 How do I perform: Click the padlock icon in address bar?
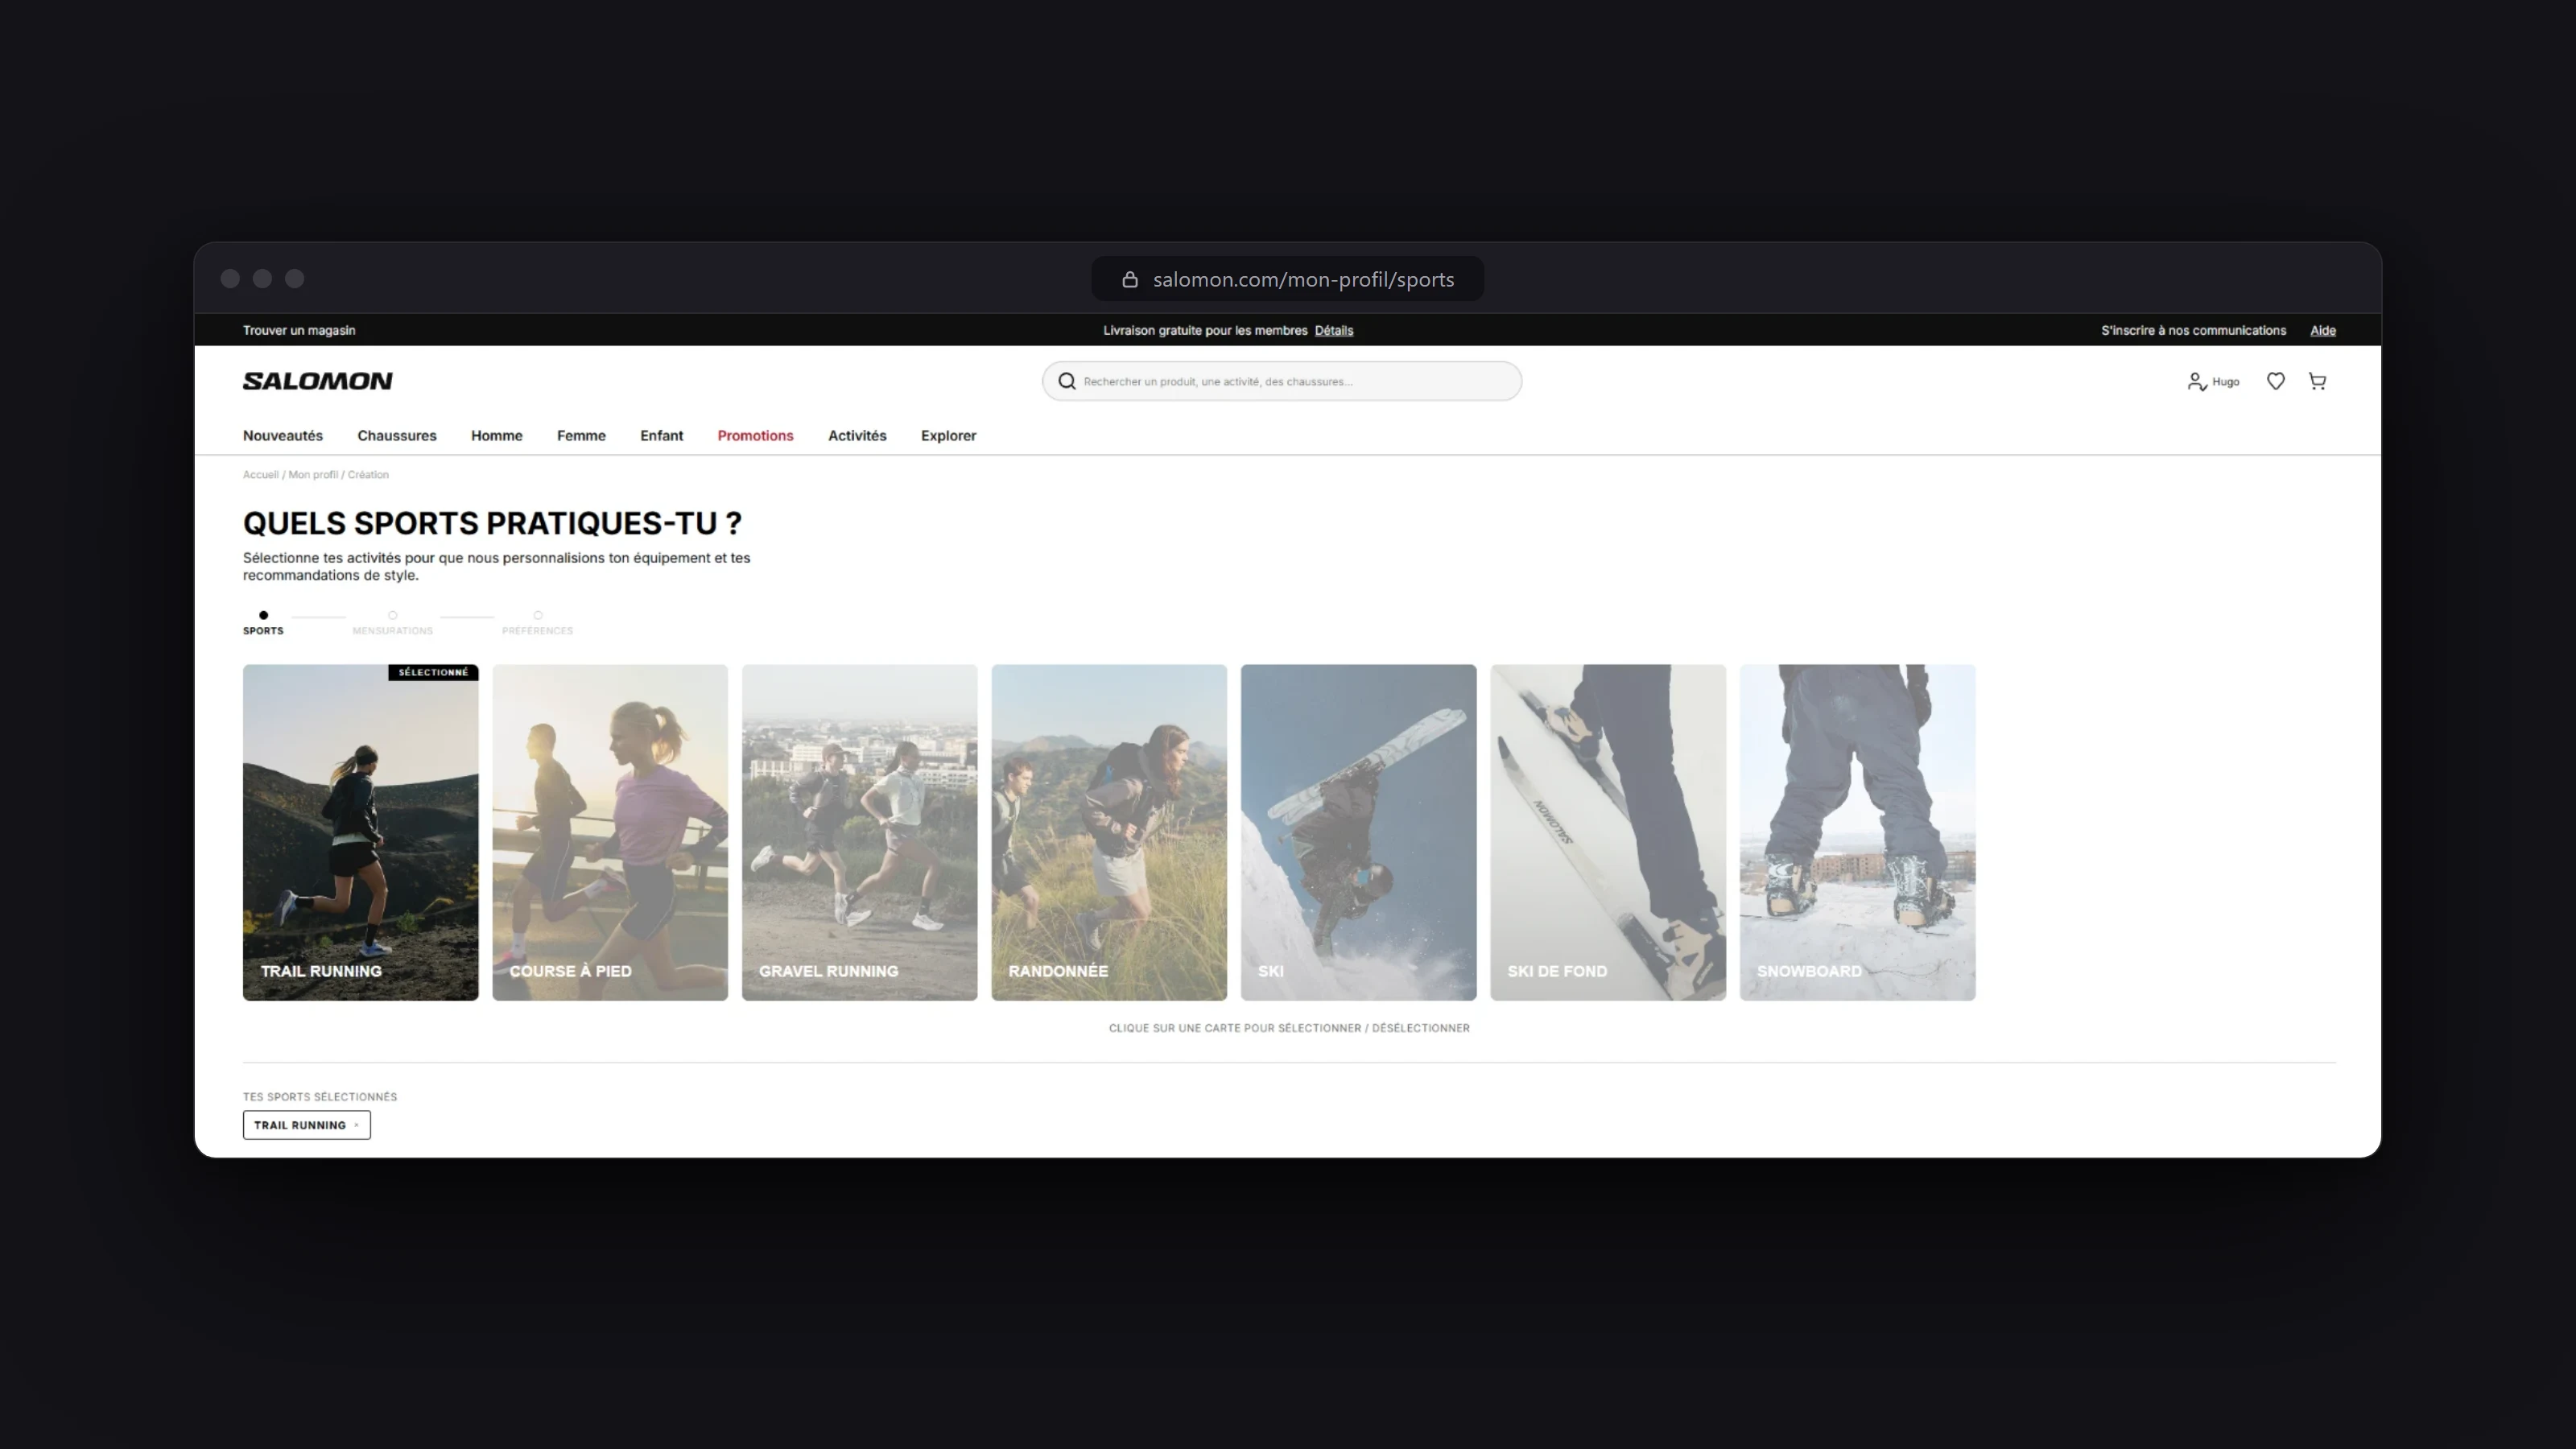[x=1130, y=280]
